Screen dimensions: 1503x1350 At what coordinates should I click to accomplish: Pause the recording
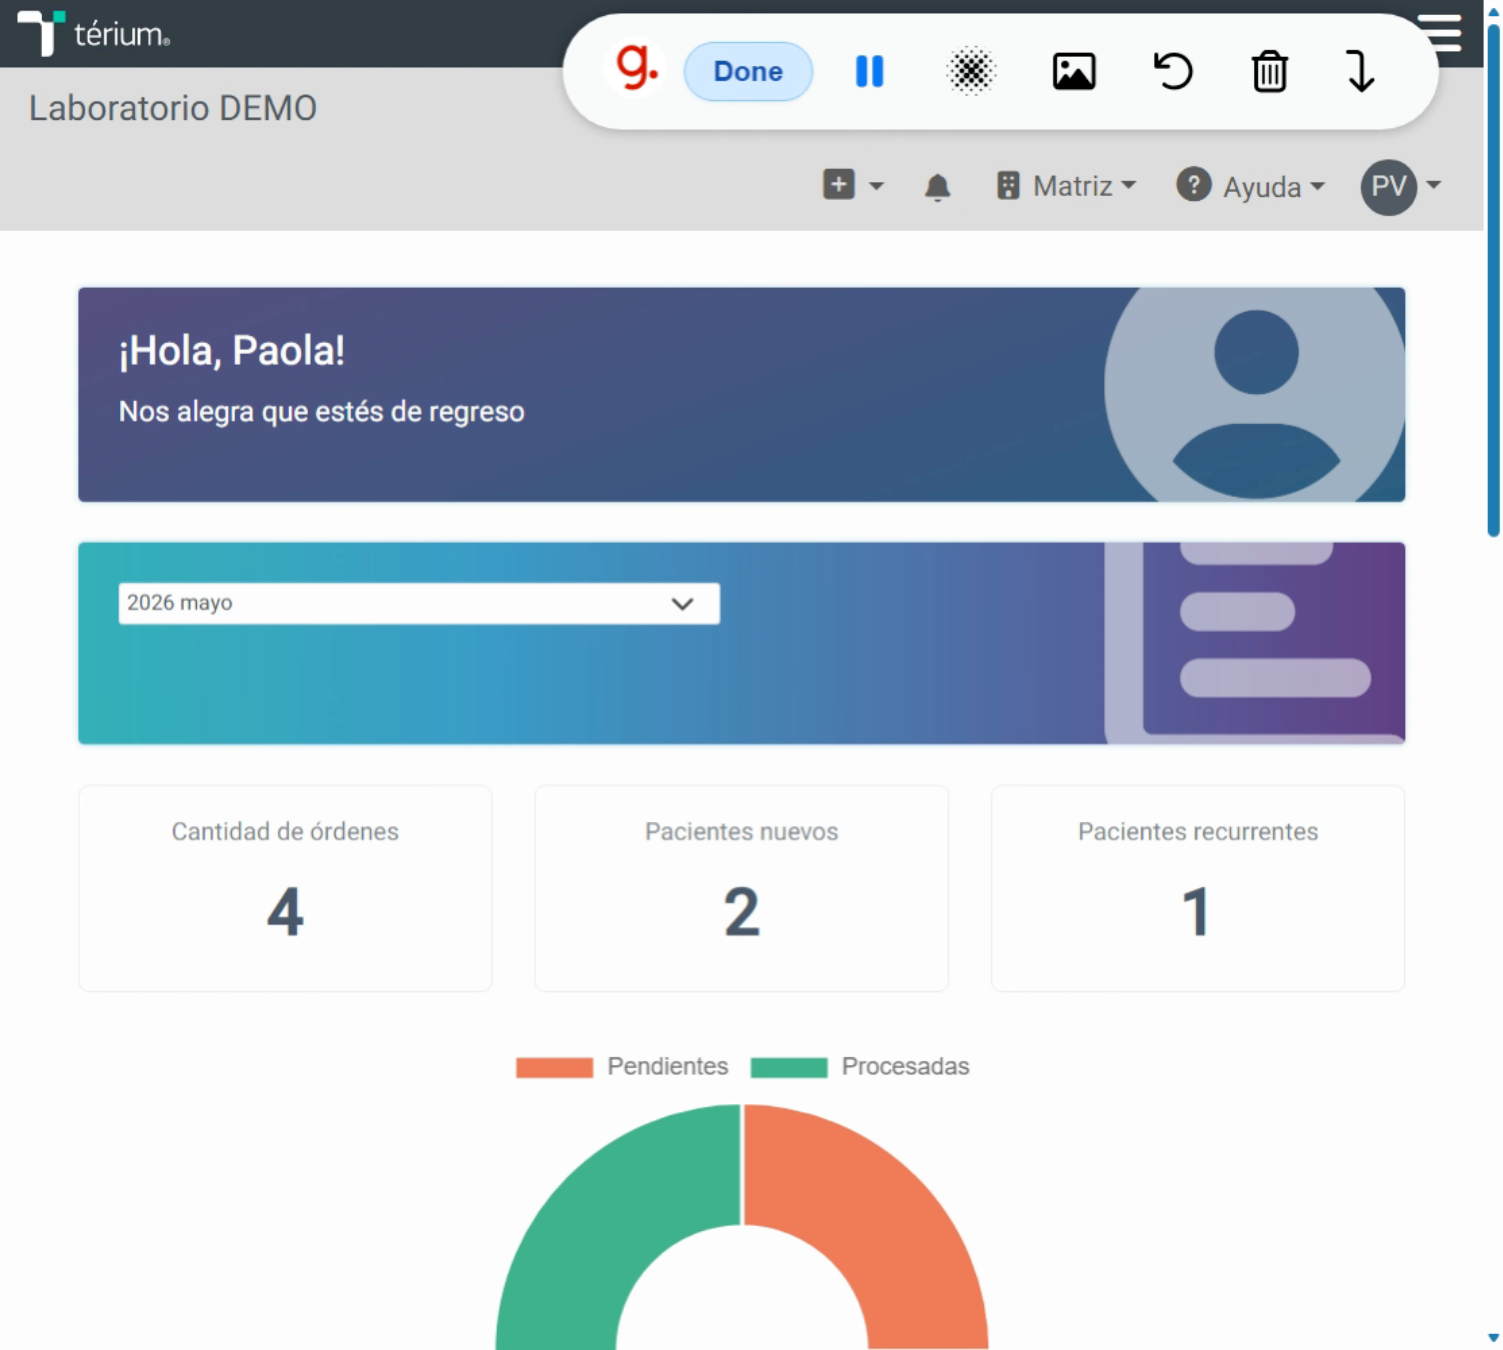pyautogui.click(x=869, y=71)
